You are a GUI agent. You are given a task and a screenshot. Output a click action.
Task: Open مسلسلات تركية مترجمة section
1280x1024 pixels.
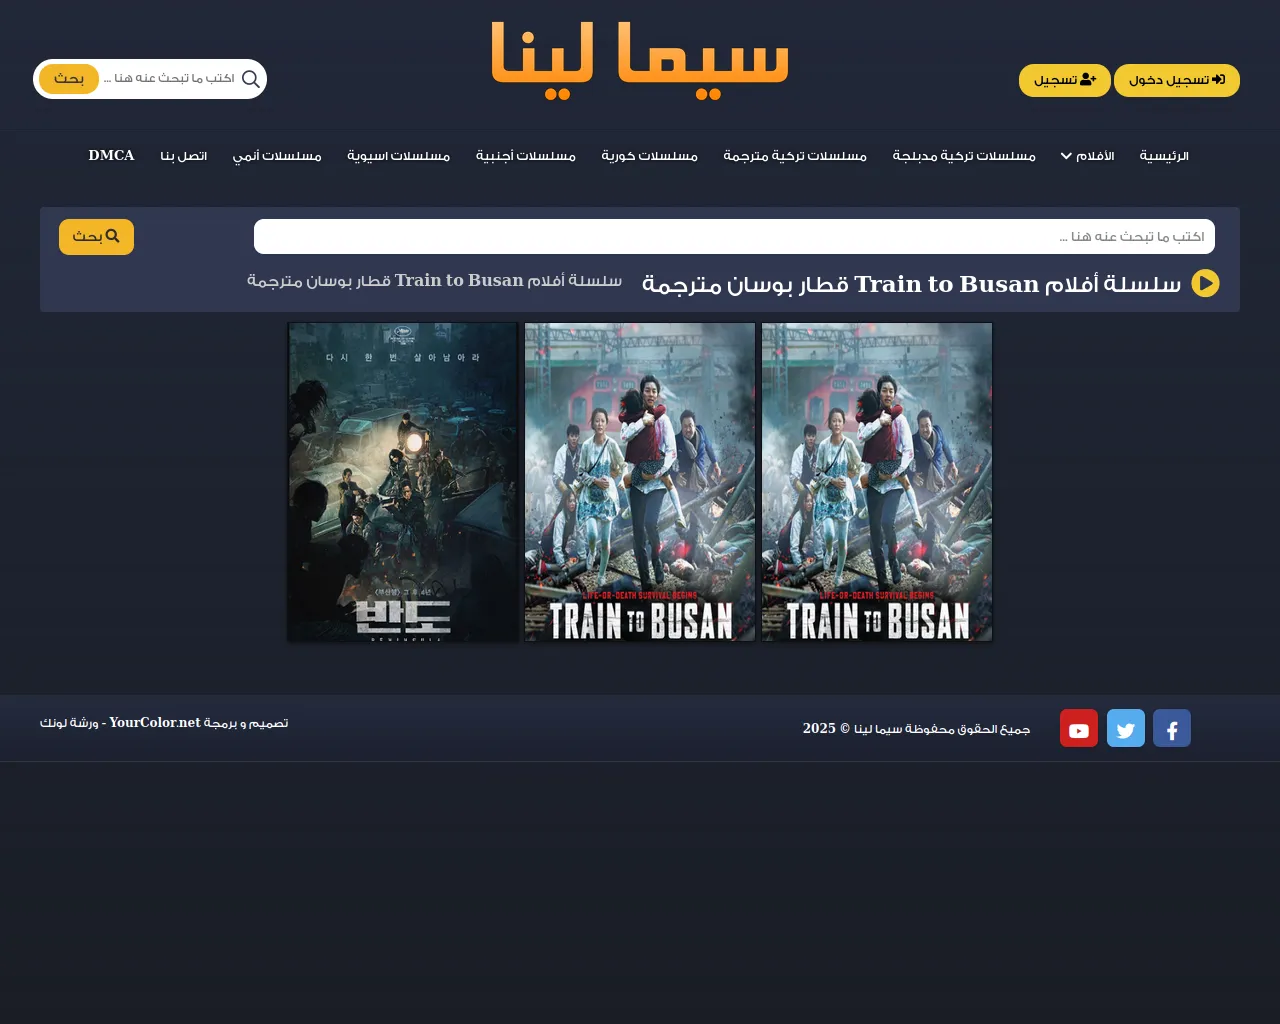(x=795, y=156)
